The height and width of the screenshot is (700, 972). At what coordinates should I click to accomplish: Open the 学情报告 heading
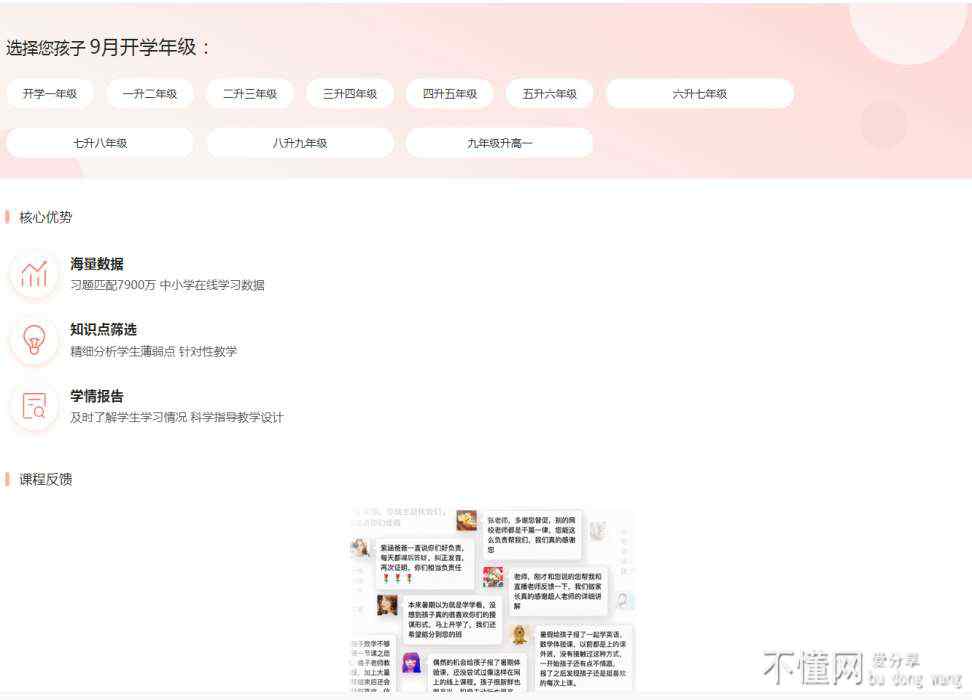(x=97, y=396)
